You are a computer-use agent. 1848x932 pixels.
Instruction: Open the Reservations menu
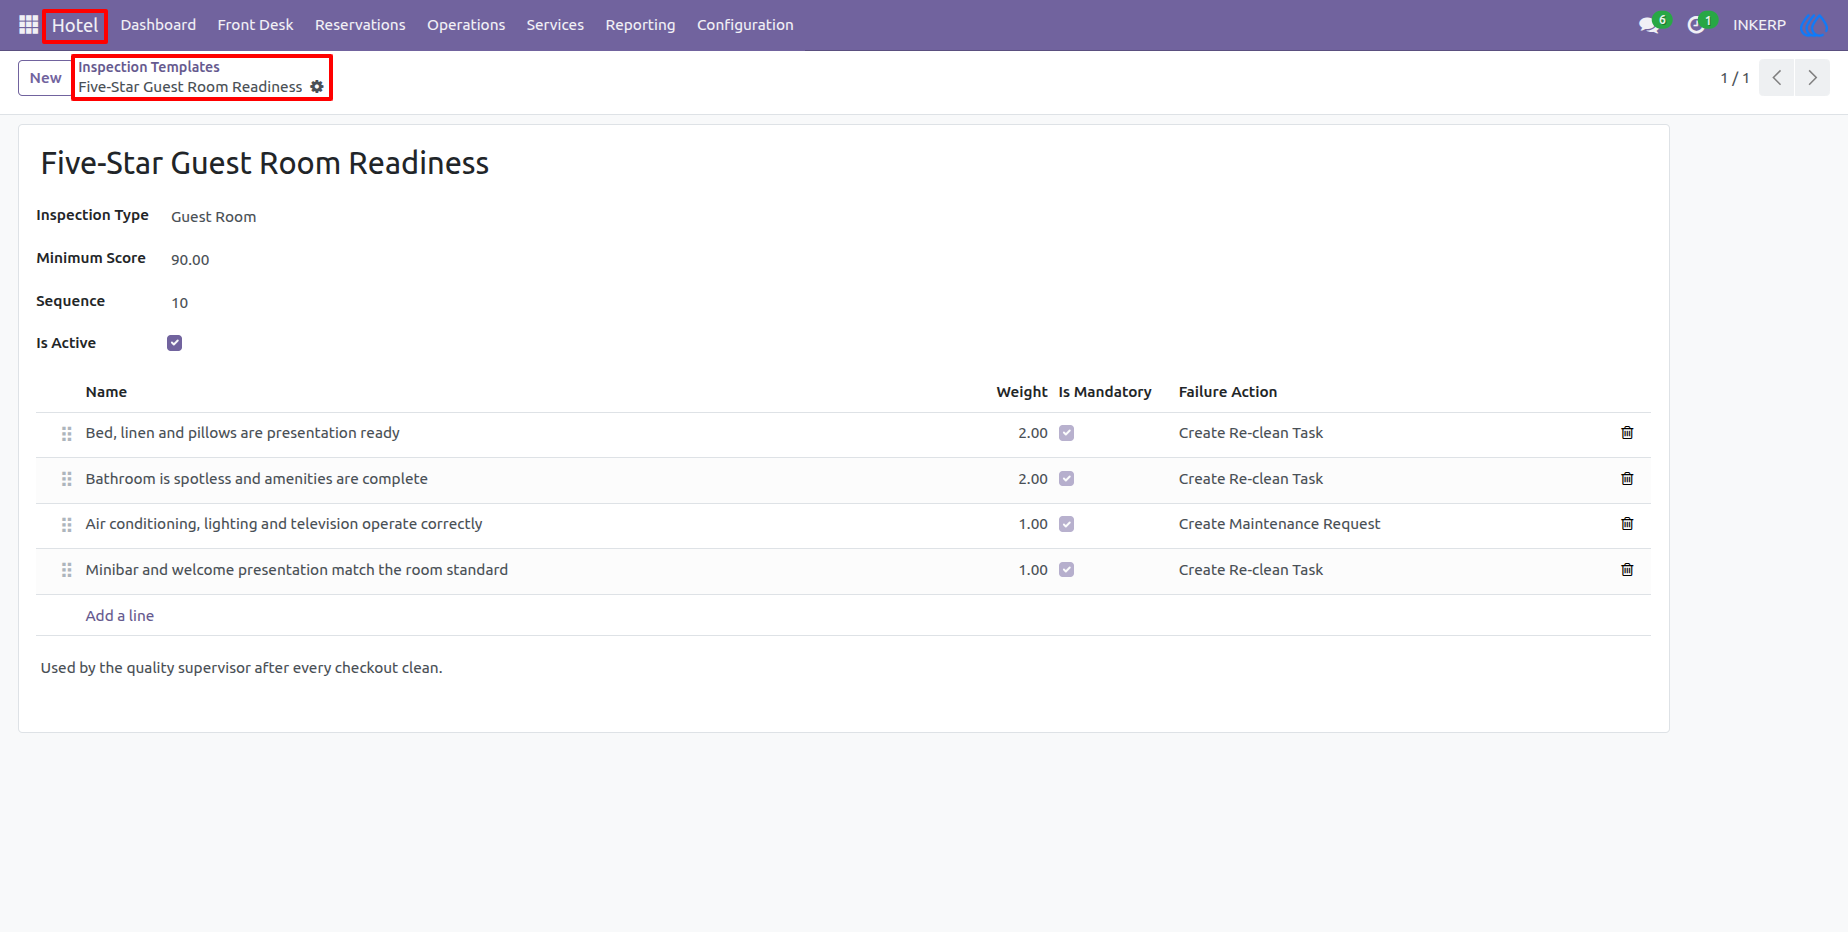click(360, 25)
